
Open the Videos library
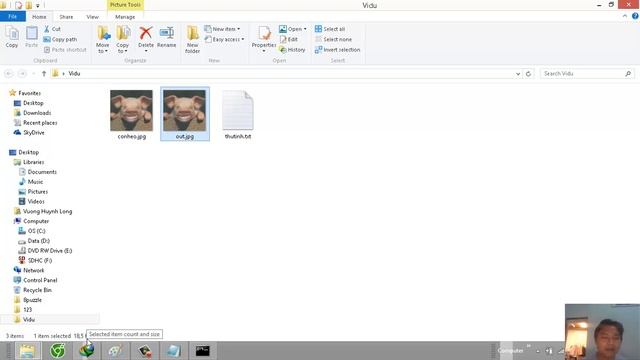tap(32, 201)
